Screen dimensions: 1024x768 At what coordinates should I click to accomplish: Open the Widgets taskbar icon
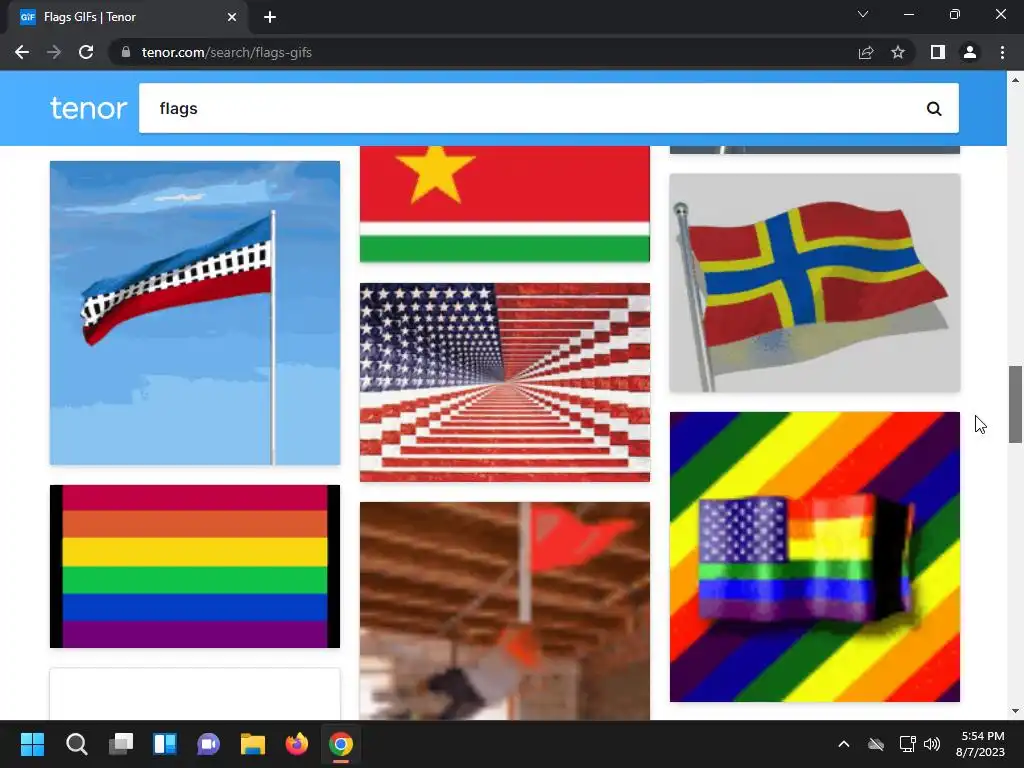coord(165,744)
